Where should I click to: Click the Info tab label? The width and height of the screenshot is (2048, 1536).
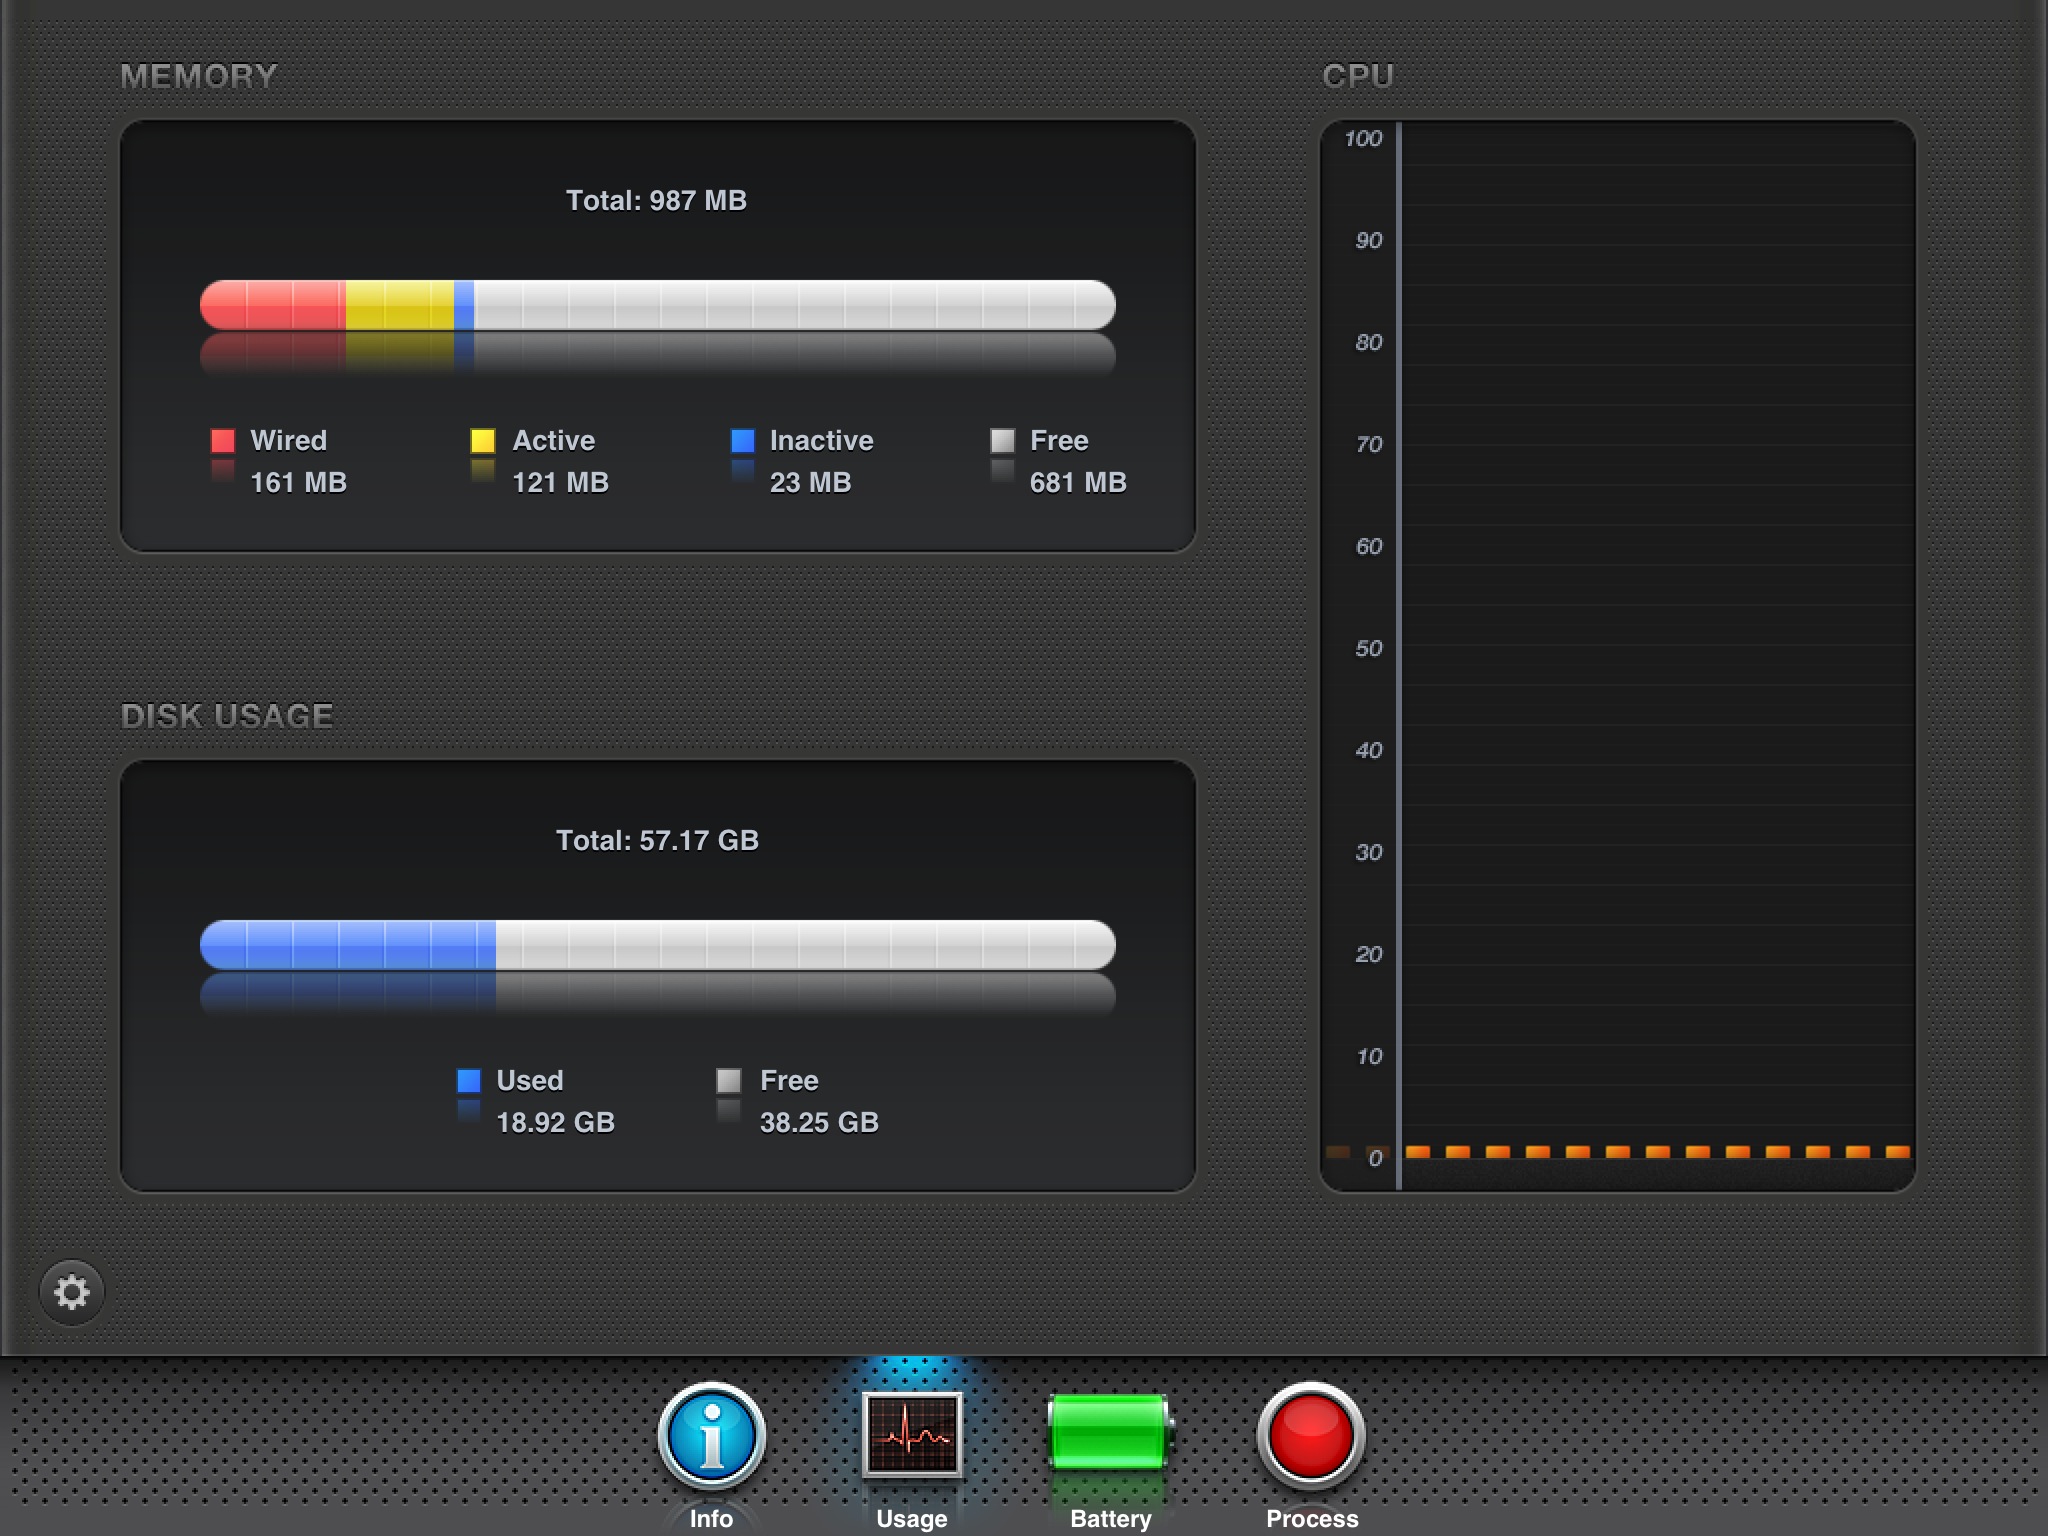(x=711, y=1518)
